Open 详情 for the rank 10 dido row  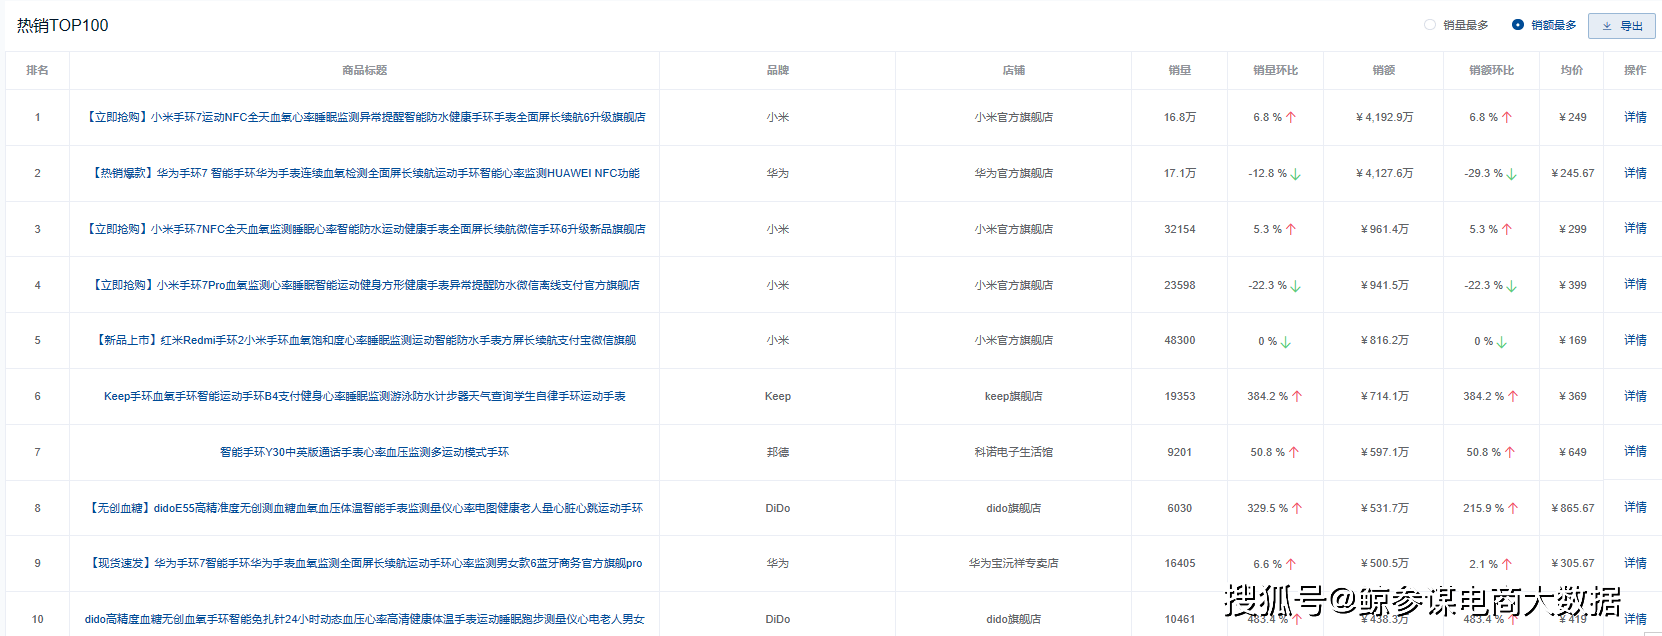(x=1635, y=619)
